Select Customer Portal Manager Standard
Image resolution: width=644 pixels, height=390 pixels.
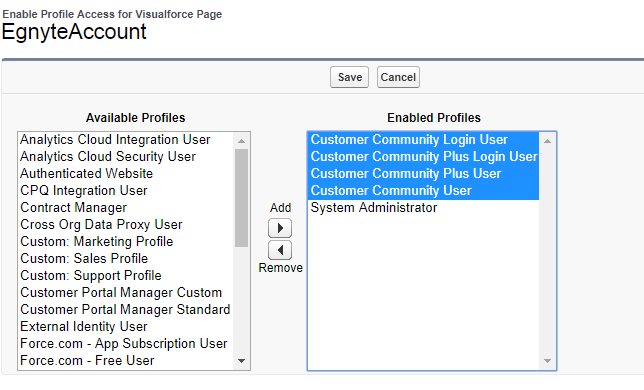(x=126, y=310)
